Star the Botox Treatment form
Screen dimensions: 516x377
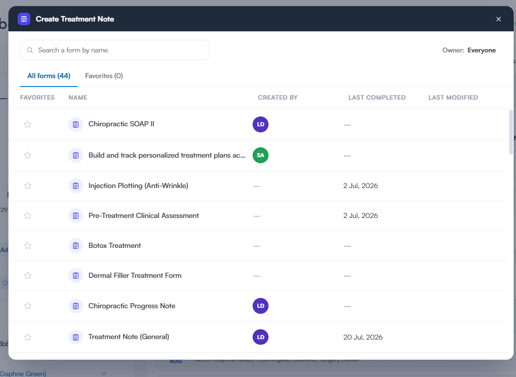coord(28,246)
